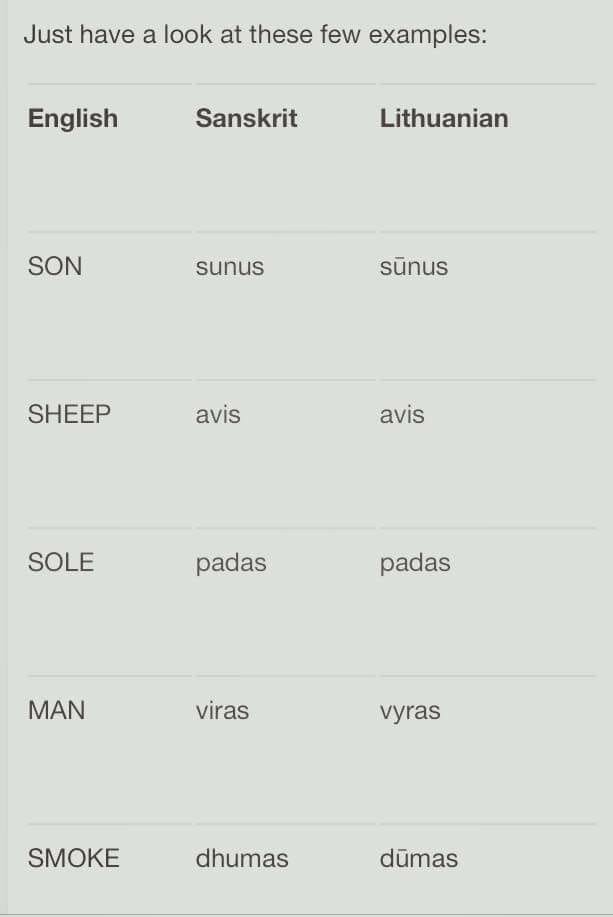Click the intro sentence about examples
The image size is (613, 917).
tap(255, 35)
